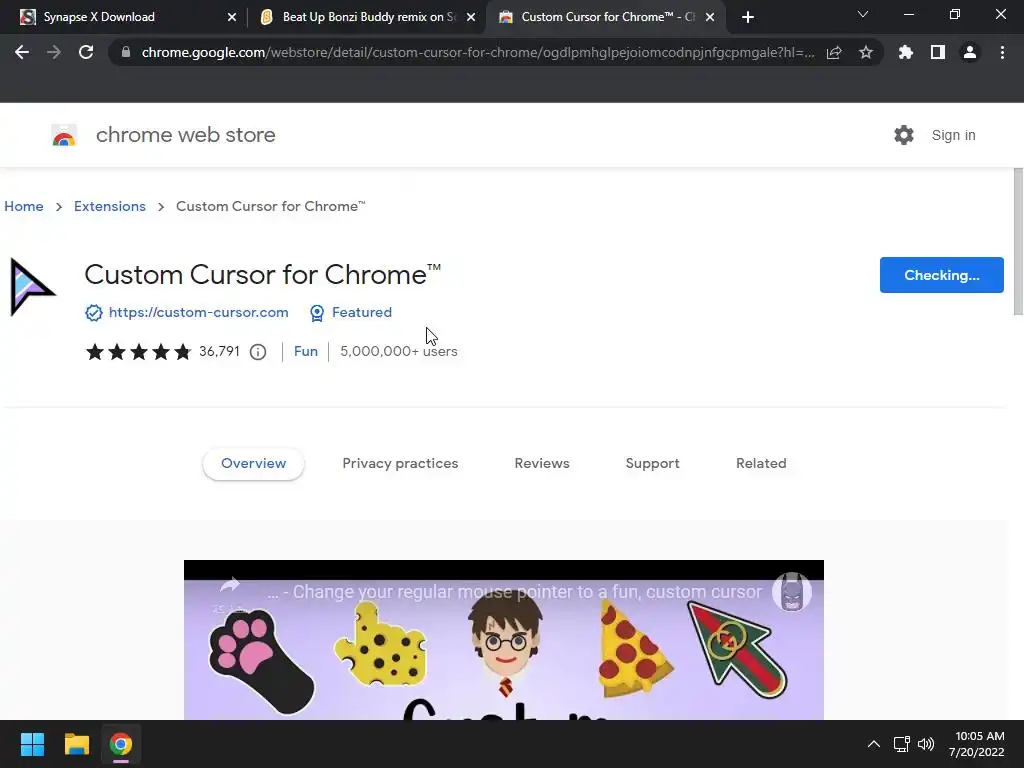Image resolution: width=1024 pixels, height=768 pixels.
Task: Open https://custom-cursor.com website link
Action: (199, 312)
